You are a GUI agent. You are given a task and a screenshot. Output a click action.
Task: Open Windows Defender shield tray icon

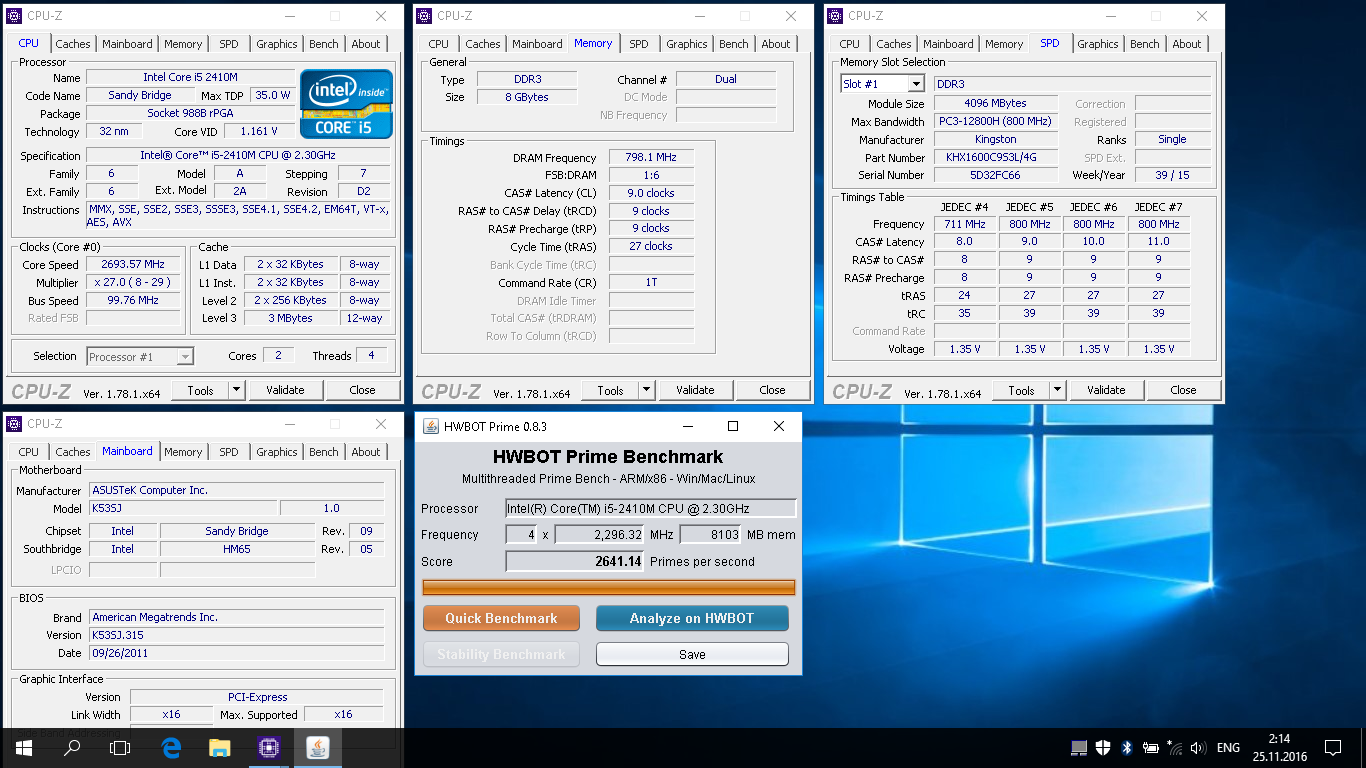[x=1103, y=748]
